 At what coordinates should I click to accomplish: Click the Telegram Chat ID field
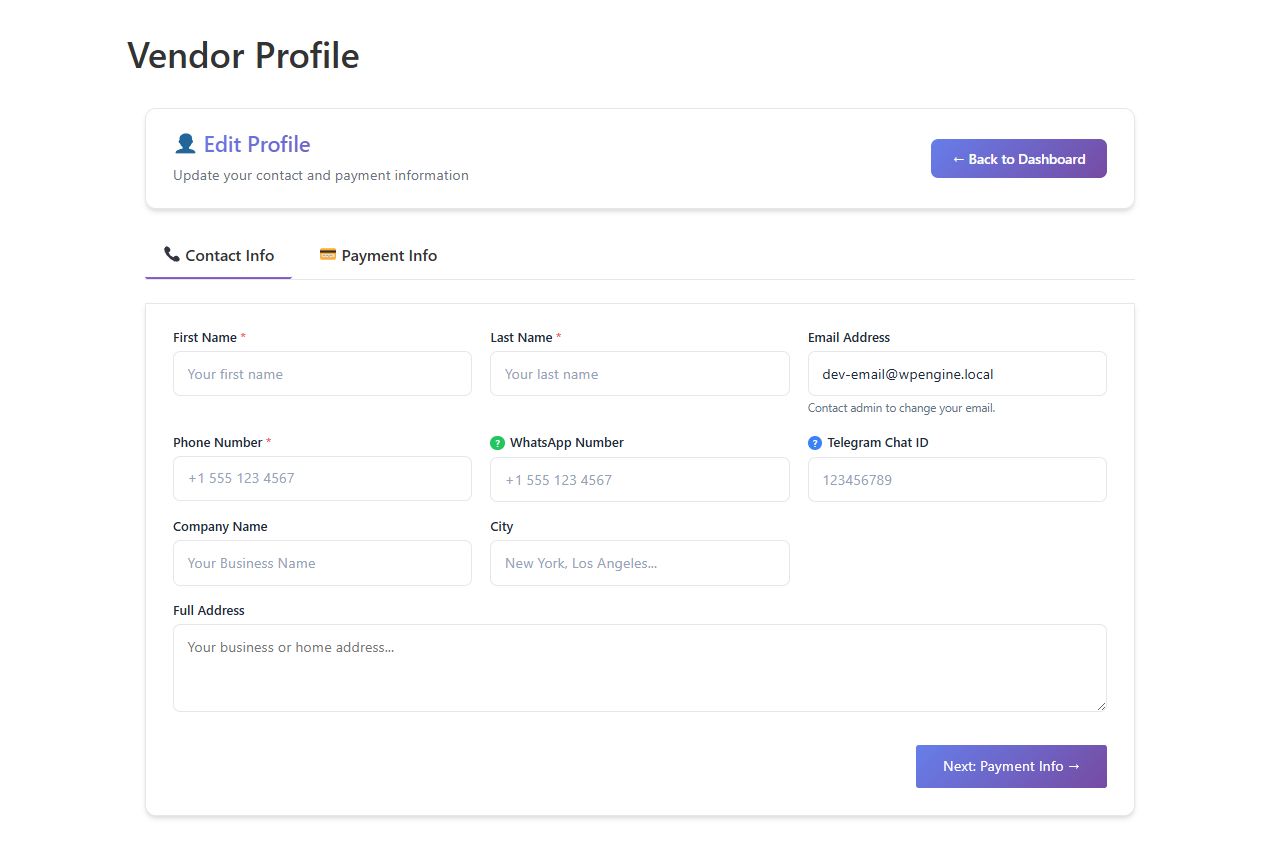pyautogui.click(x=956, y=480)
